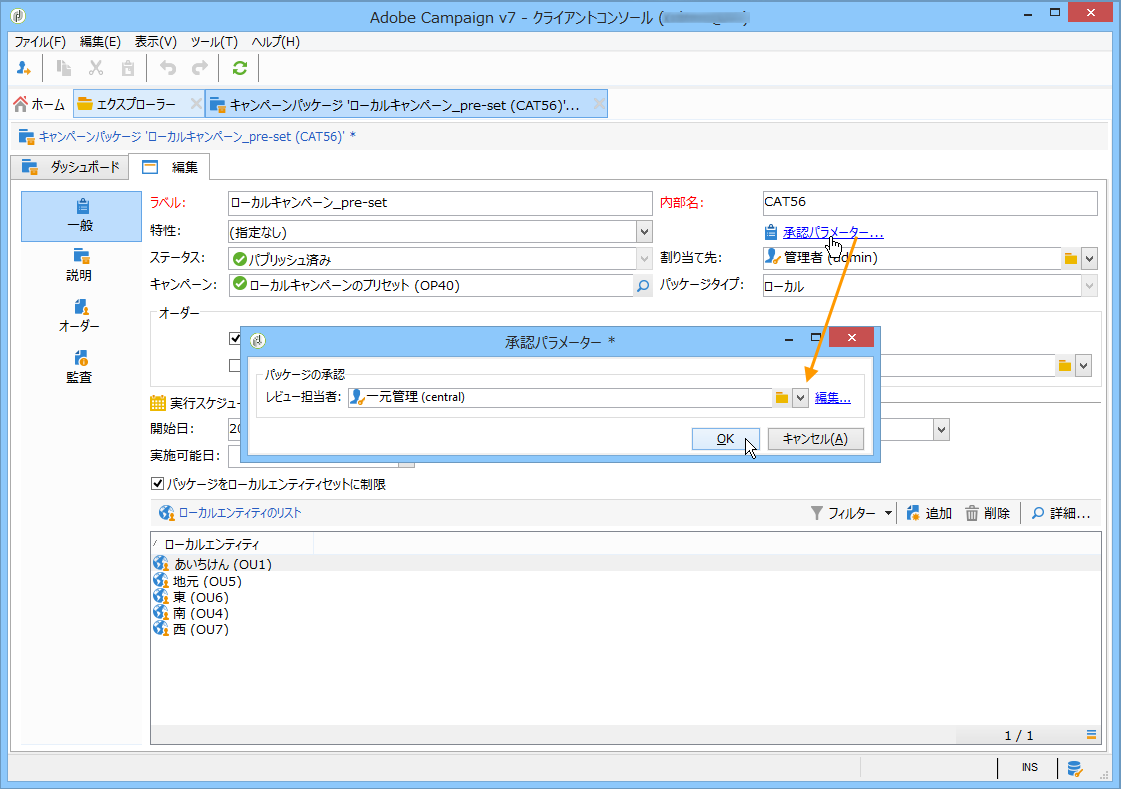This screenshot has height=789, width=1121.
Task: Open the 編集(E) menu
Action: point(100,41)
